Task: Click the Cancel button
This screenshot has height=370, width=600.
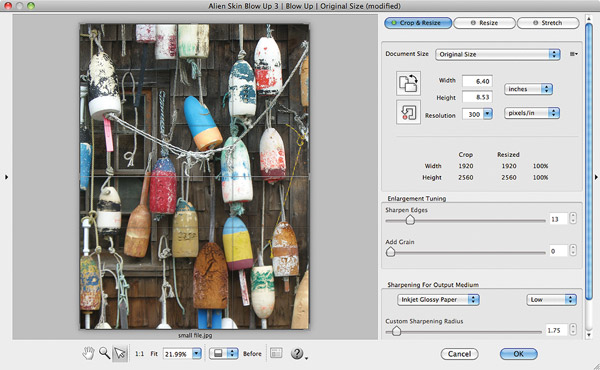Action: 459,354
